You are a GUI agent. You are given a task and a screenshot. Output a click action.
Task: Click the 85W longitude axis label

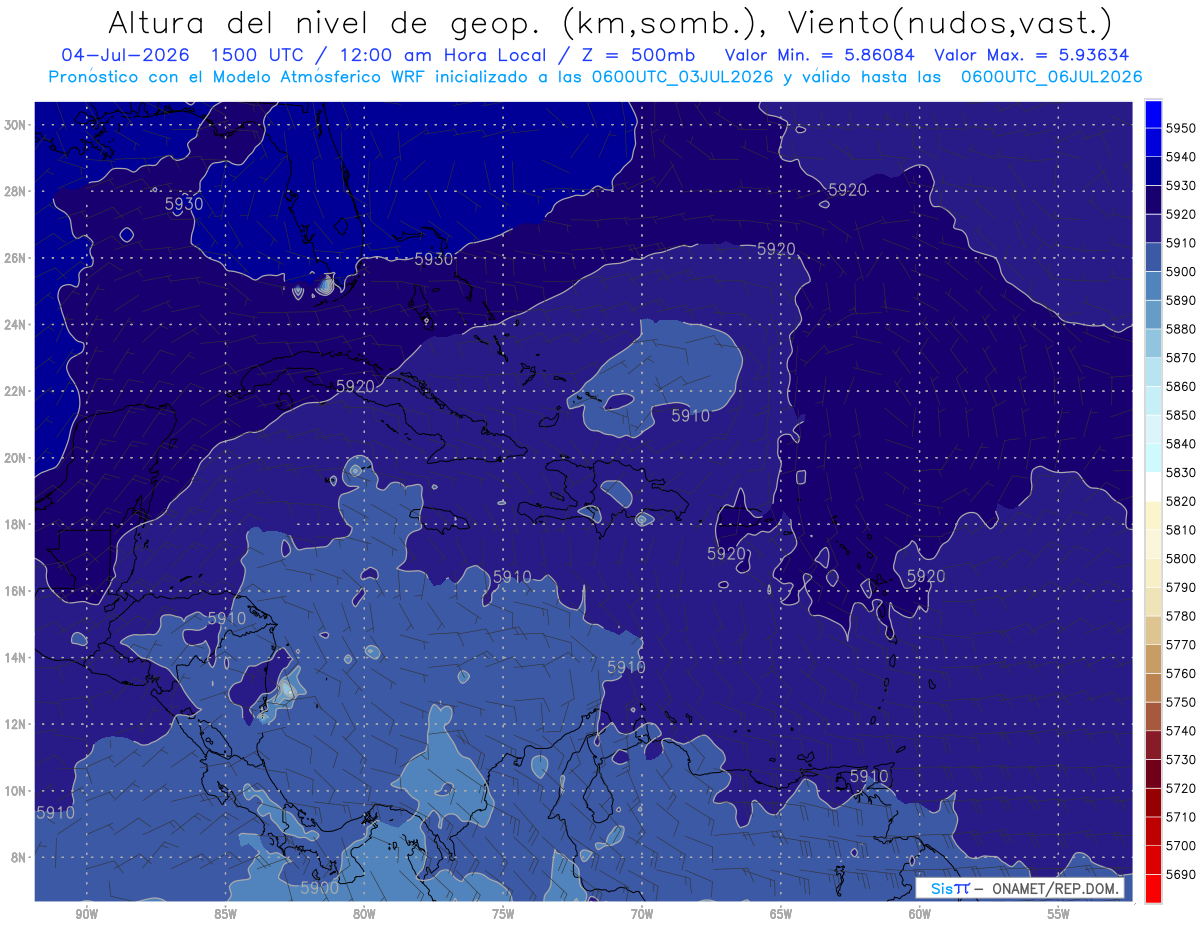225,914
